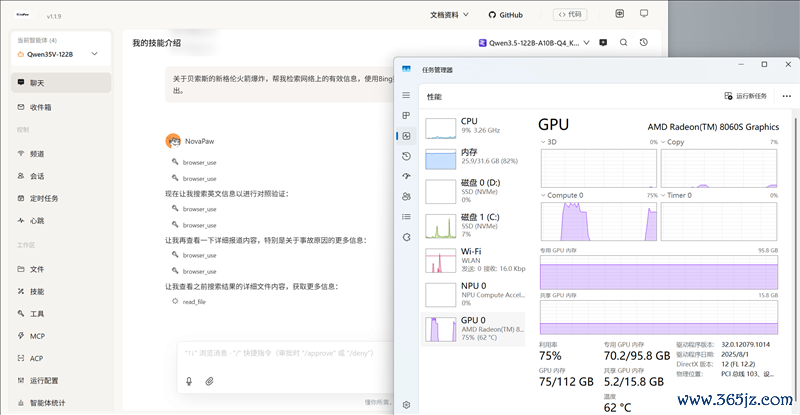The width and height of the screenshot is (800, 415).
Task: Select 磁盘 0 (D:) in performance list
Action: tap(473, 191)
